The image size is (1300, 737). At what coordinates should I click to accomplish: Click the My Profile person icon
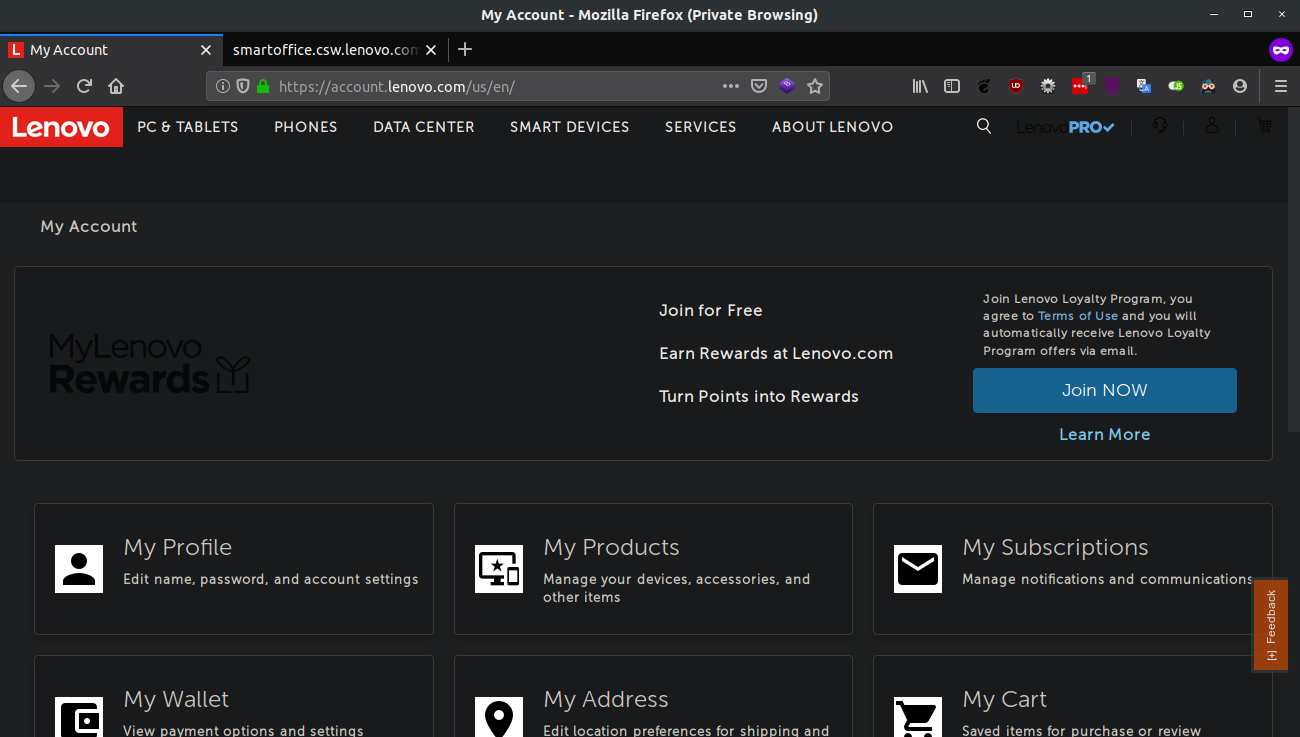[x=79, y=569]
